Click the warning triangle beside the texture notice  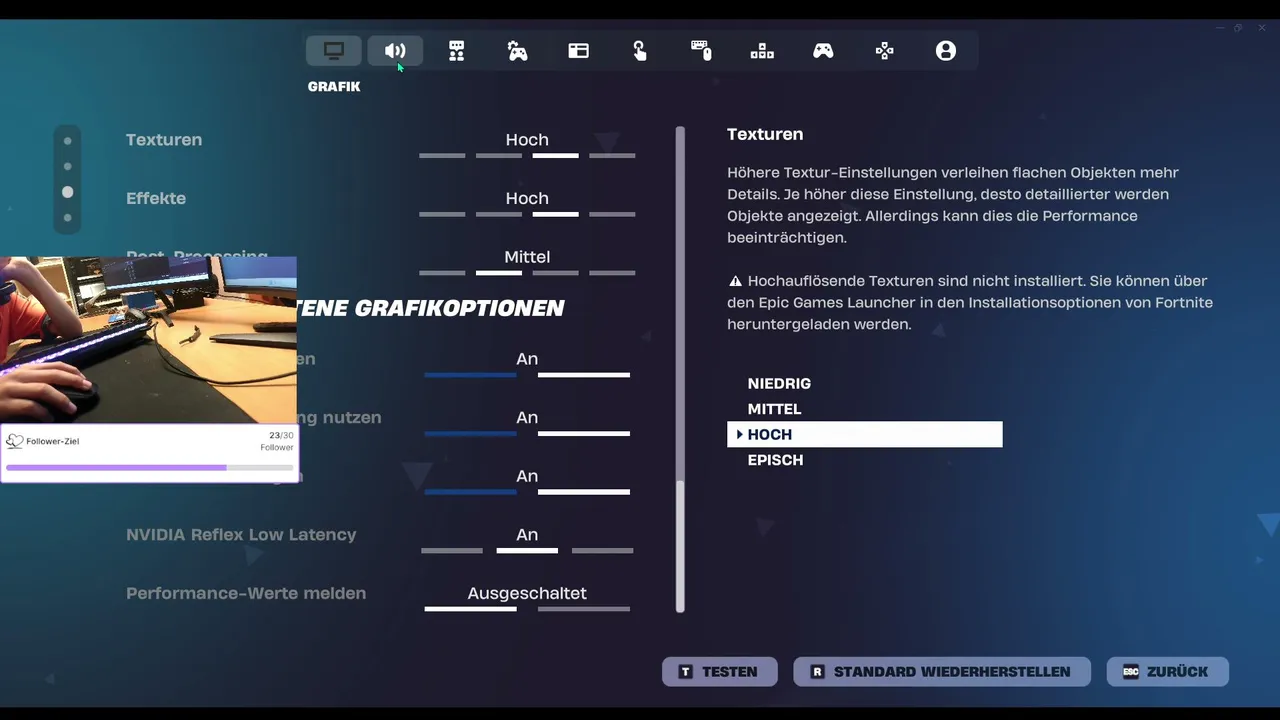click(735, 281)
